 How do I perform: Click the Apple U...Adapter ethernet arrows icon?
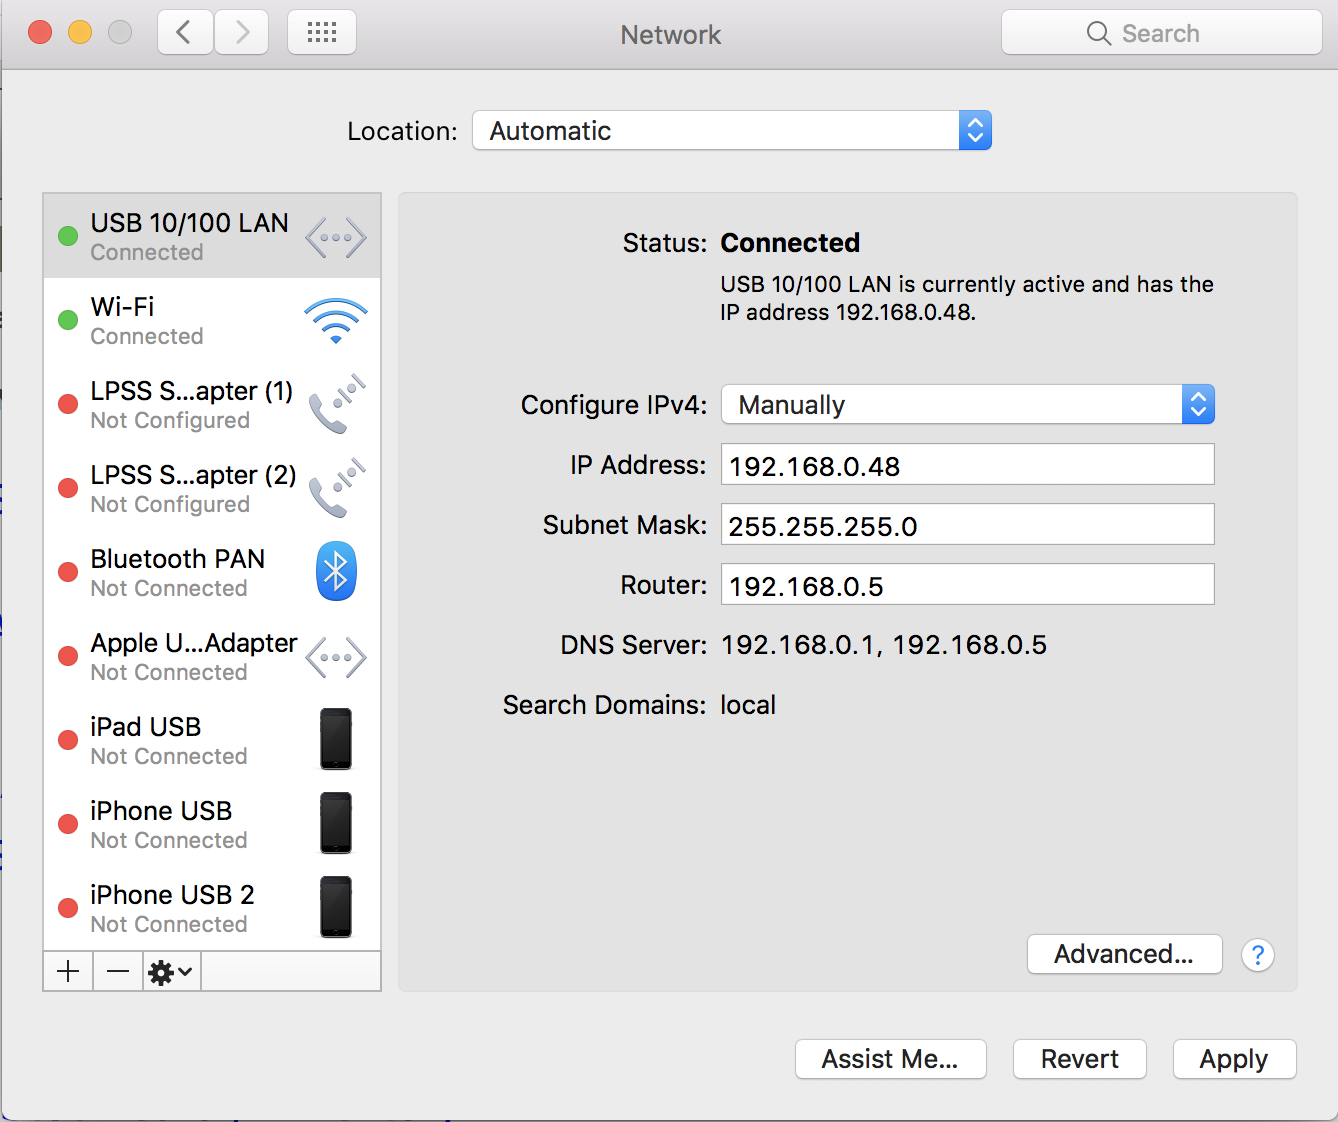tap(336, 658)
